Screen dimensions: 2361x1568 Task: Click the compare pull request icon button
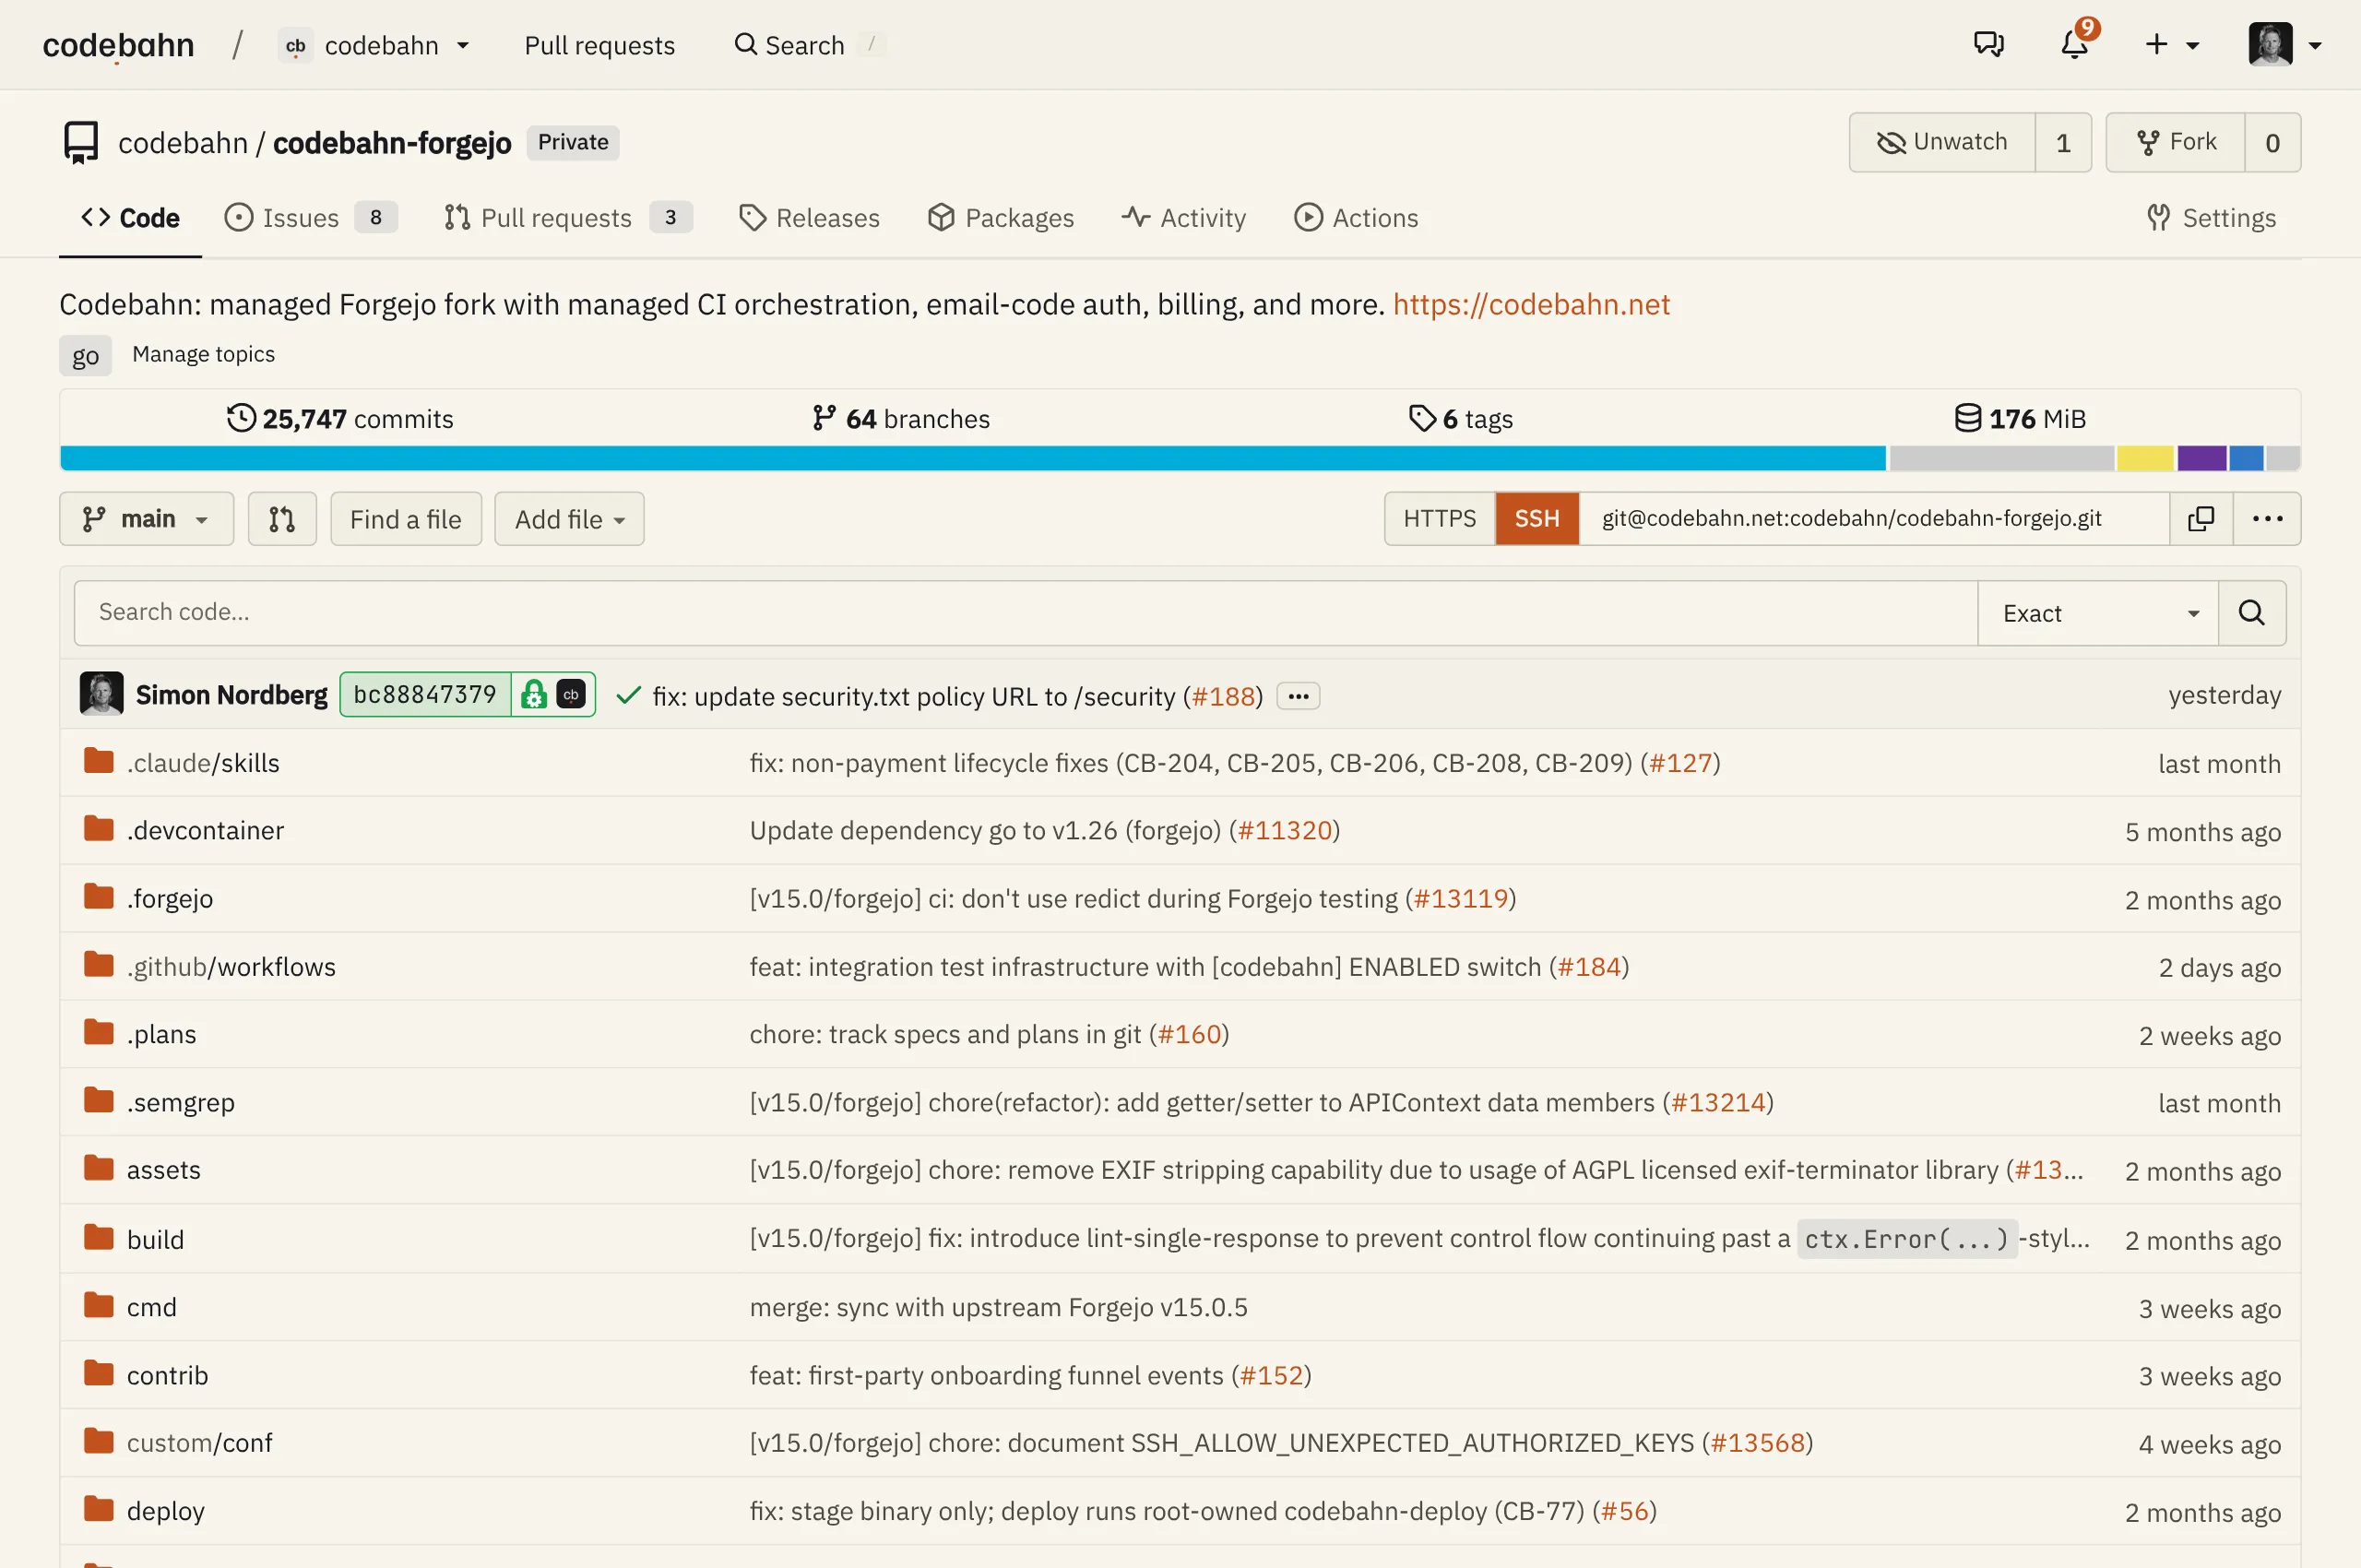click(x=282, y=519)
